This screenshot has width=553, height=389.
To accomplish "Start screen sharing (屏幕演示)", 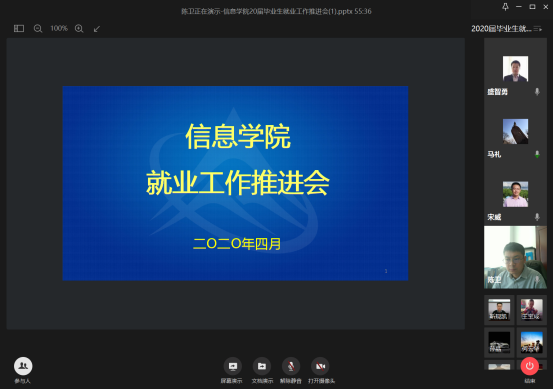I will pyautogui.click(x=232, y=366).
